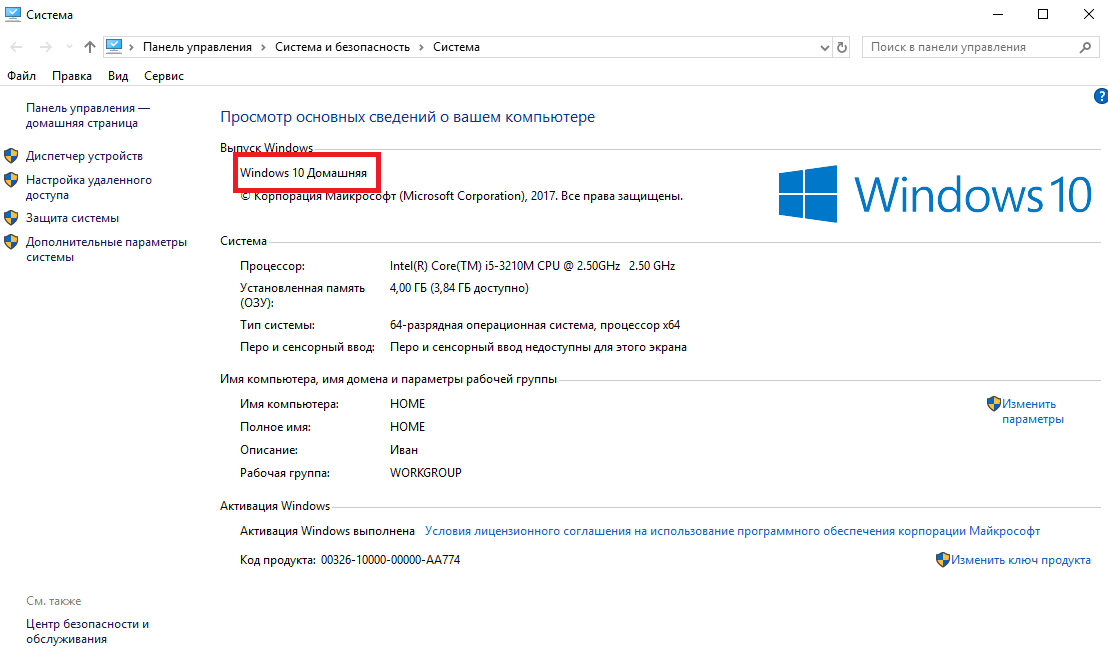Click shield icon beside Диспетчер устройств
Screen dimensions: 1108x664
[x=11, y=155]
